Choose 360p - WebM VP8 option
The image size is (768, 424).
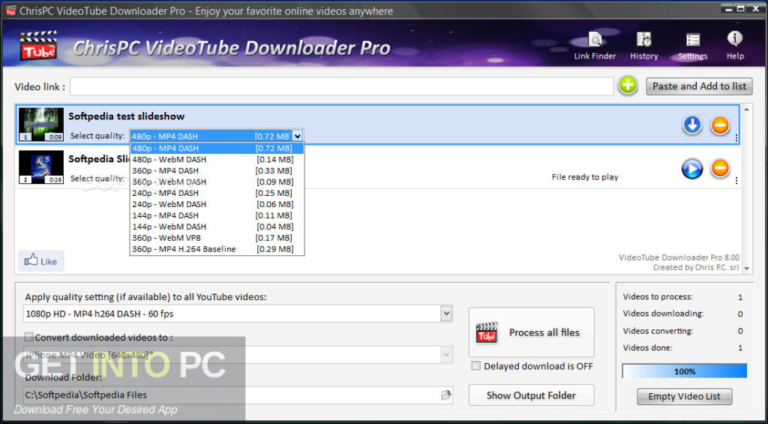217,238
